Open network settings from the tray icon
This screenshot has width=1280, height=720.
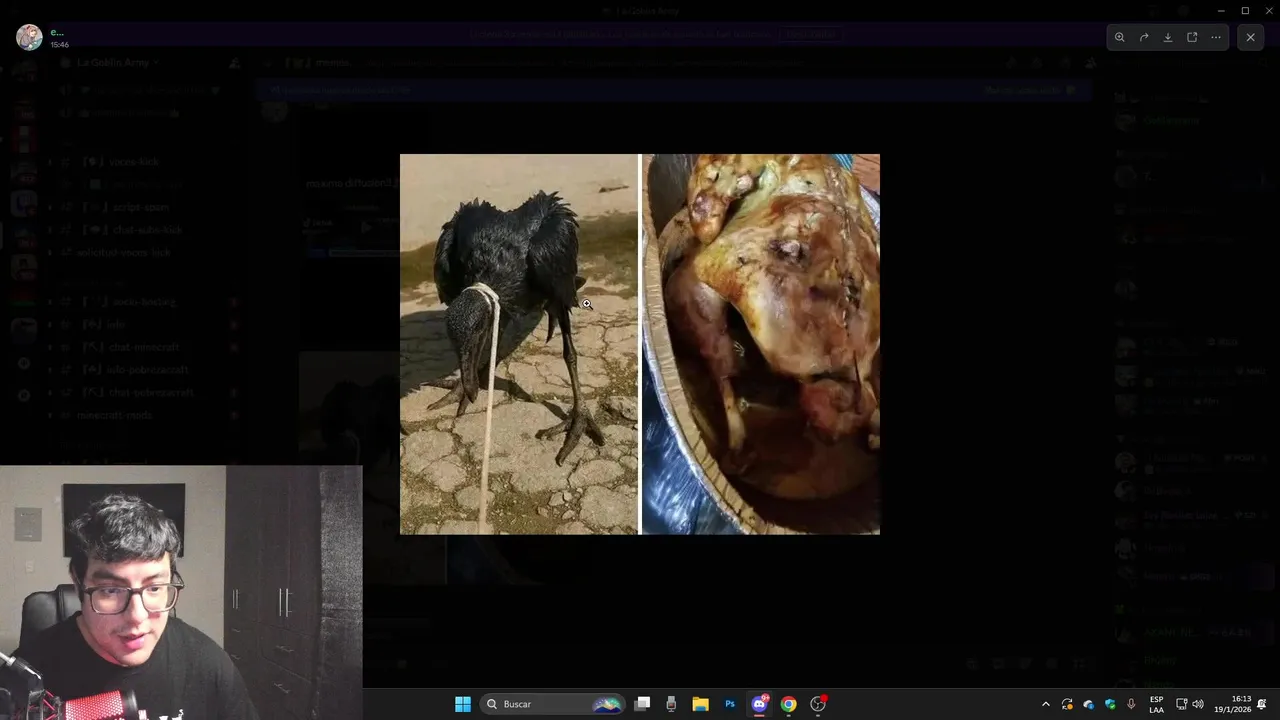pyautogui.click(x=1181, y=704)
